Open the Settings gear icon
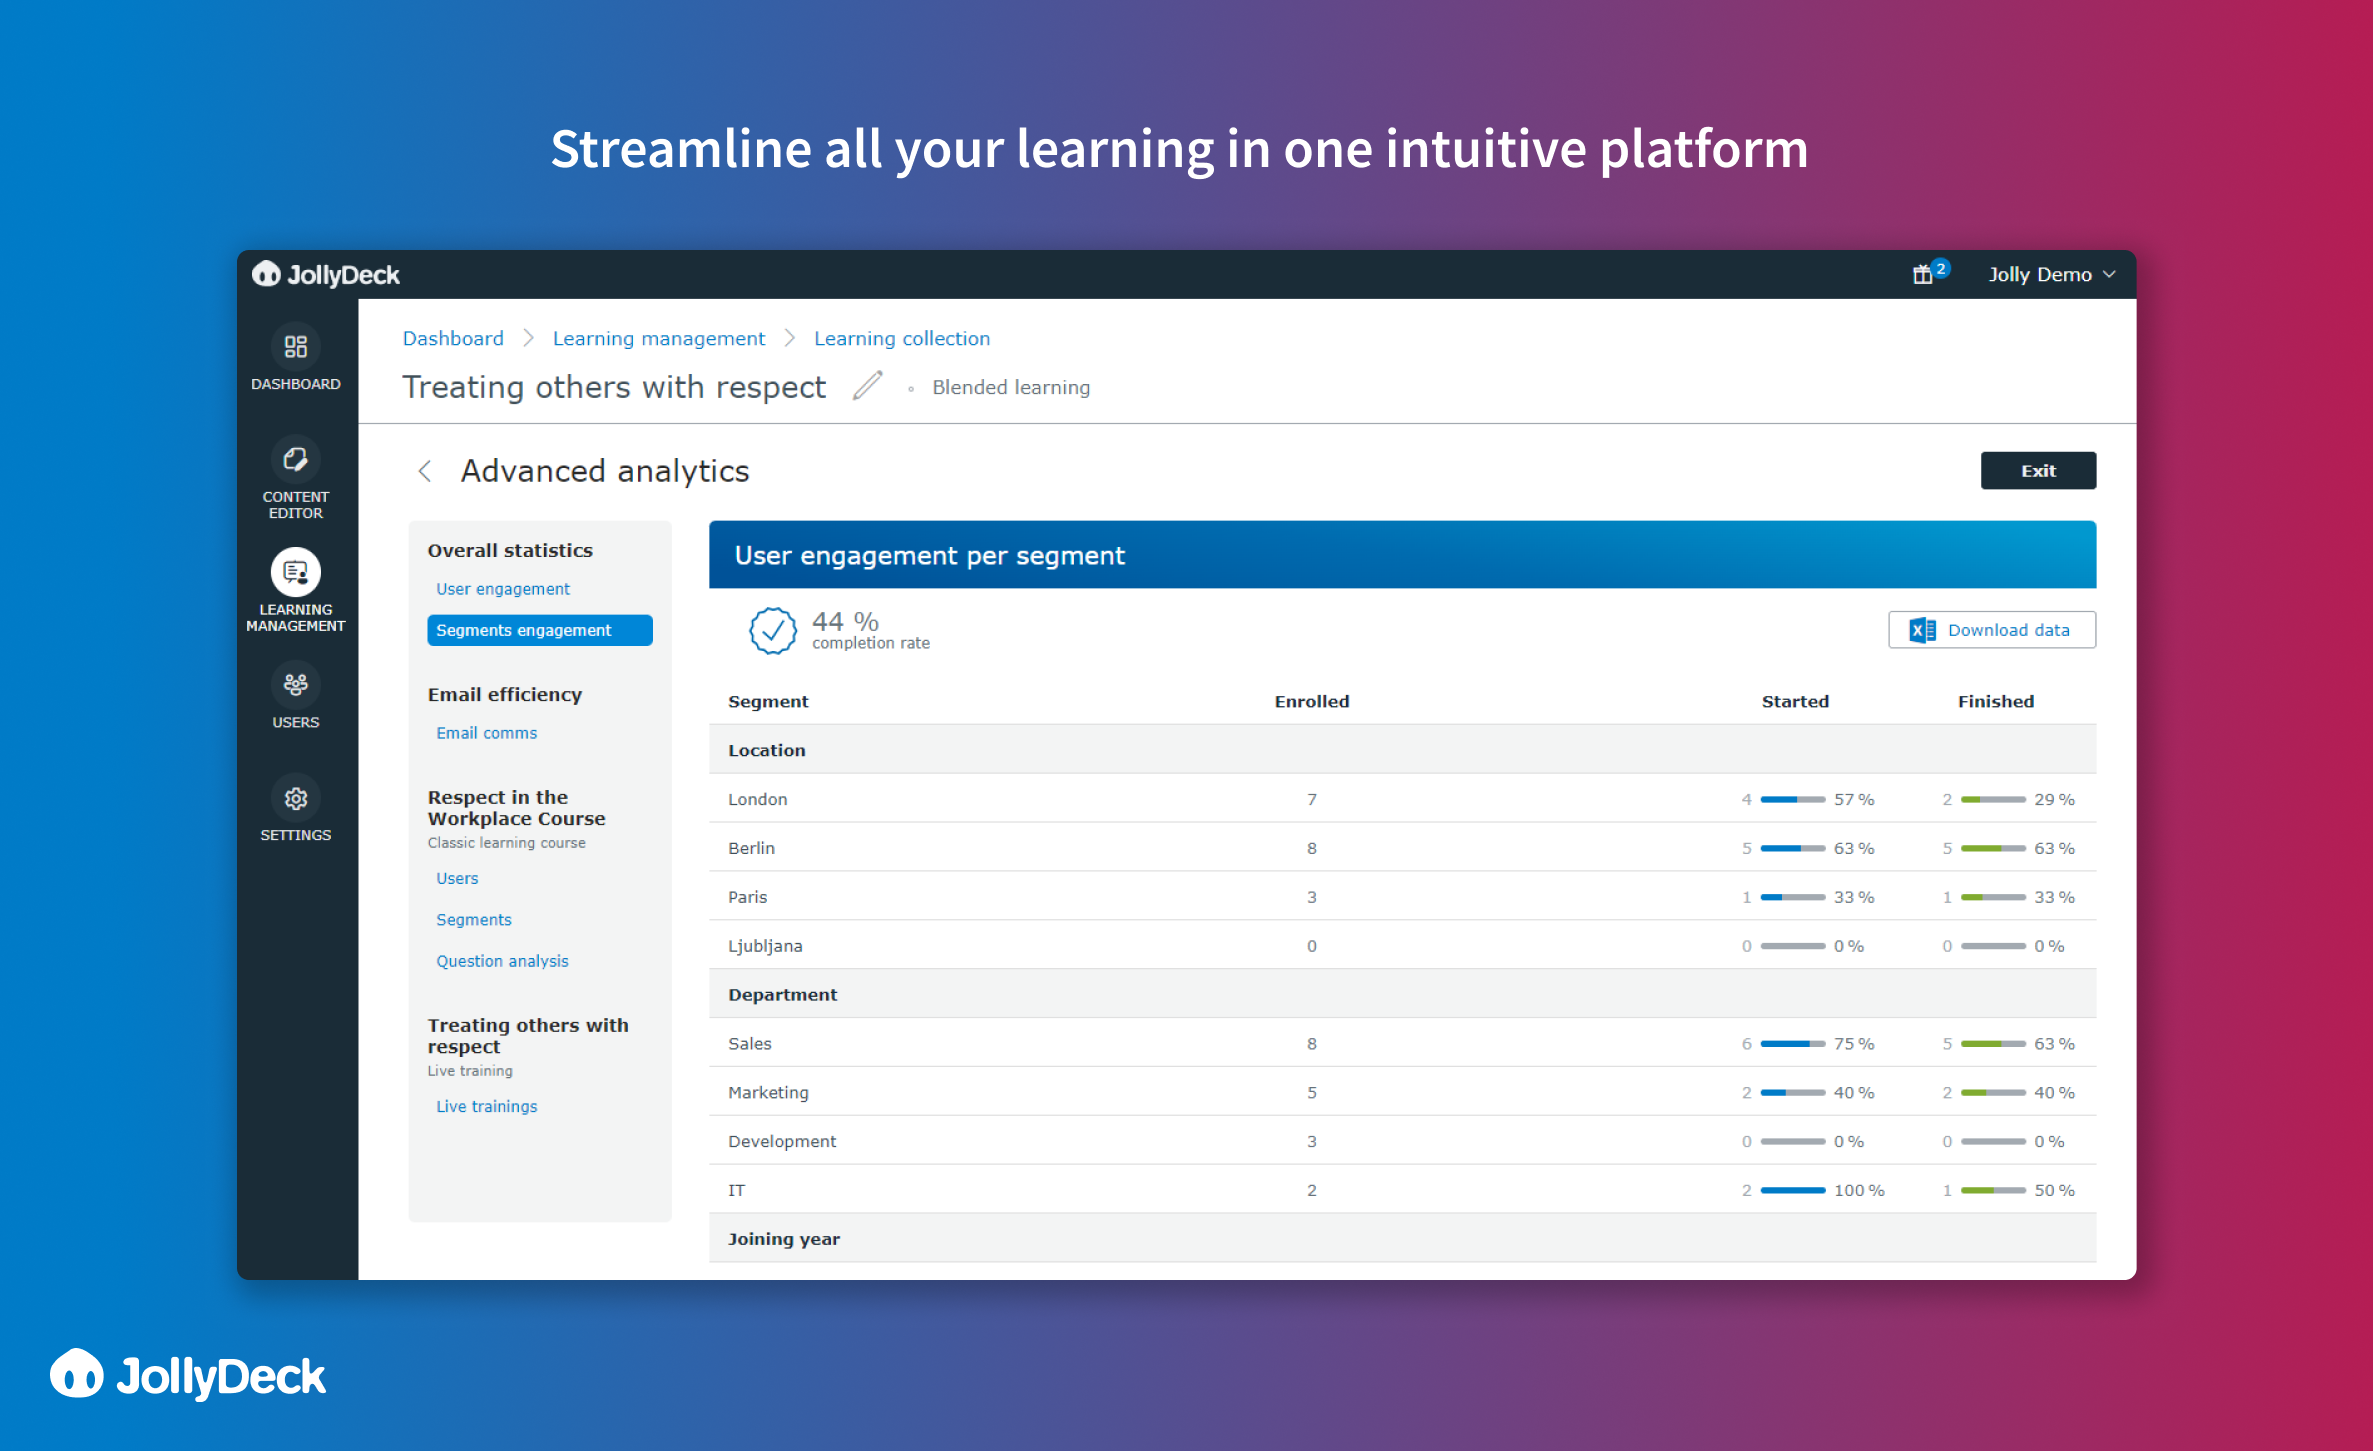 point(295,799)
